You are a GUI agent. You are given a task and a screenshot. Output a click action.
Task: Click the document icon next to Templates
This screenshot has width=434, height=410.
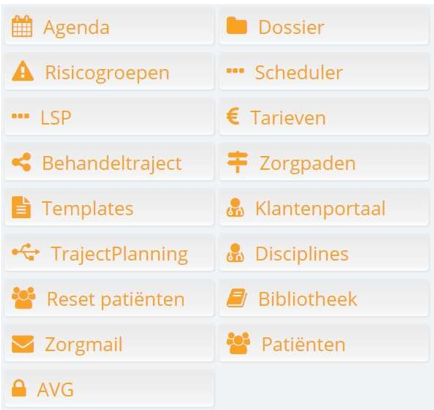click(21, 207)
